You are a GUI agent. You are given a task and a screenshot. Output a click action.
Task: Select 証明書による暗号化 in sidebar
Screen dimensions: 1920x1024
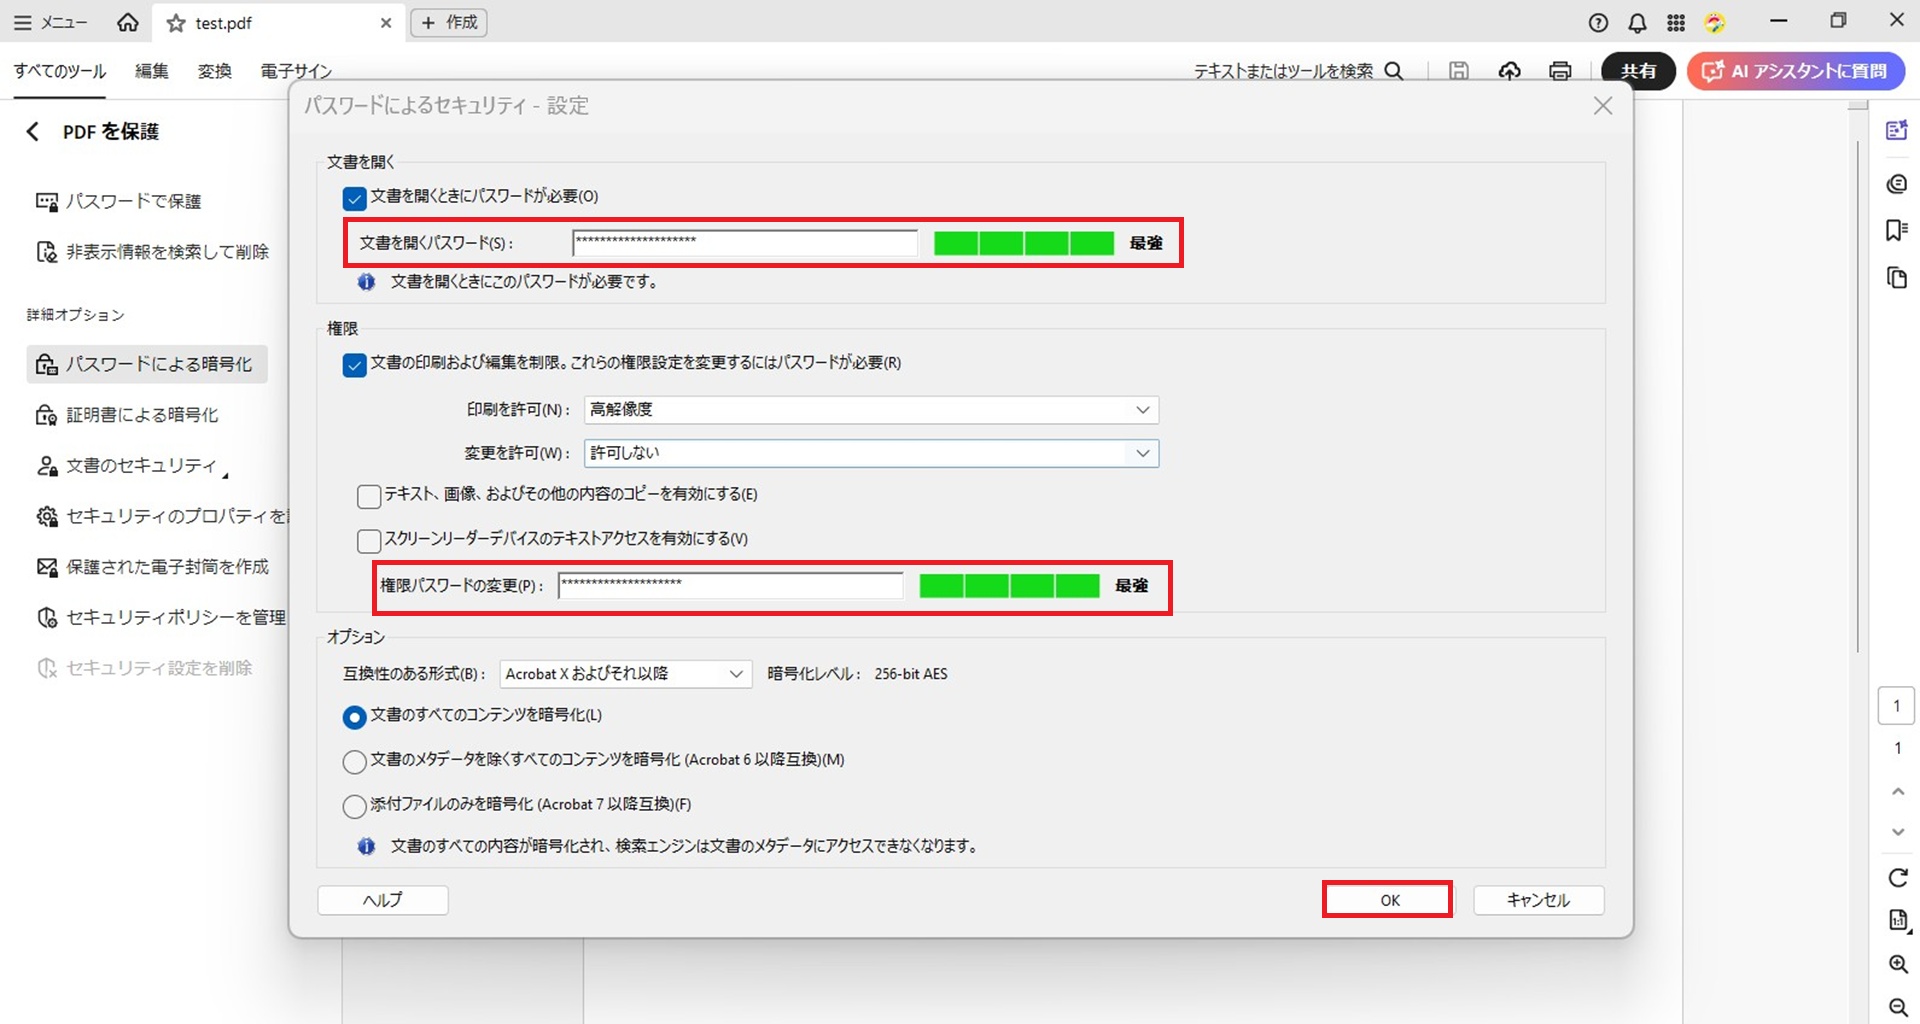pyautogui.click(x=142, y=415)
